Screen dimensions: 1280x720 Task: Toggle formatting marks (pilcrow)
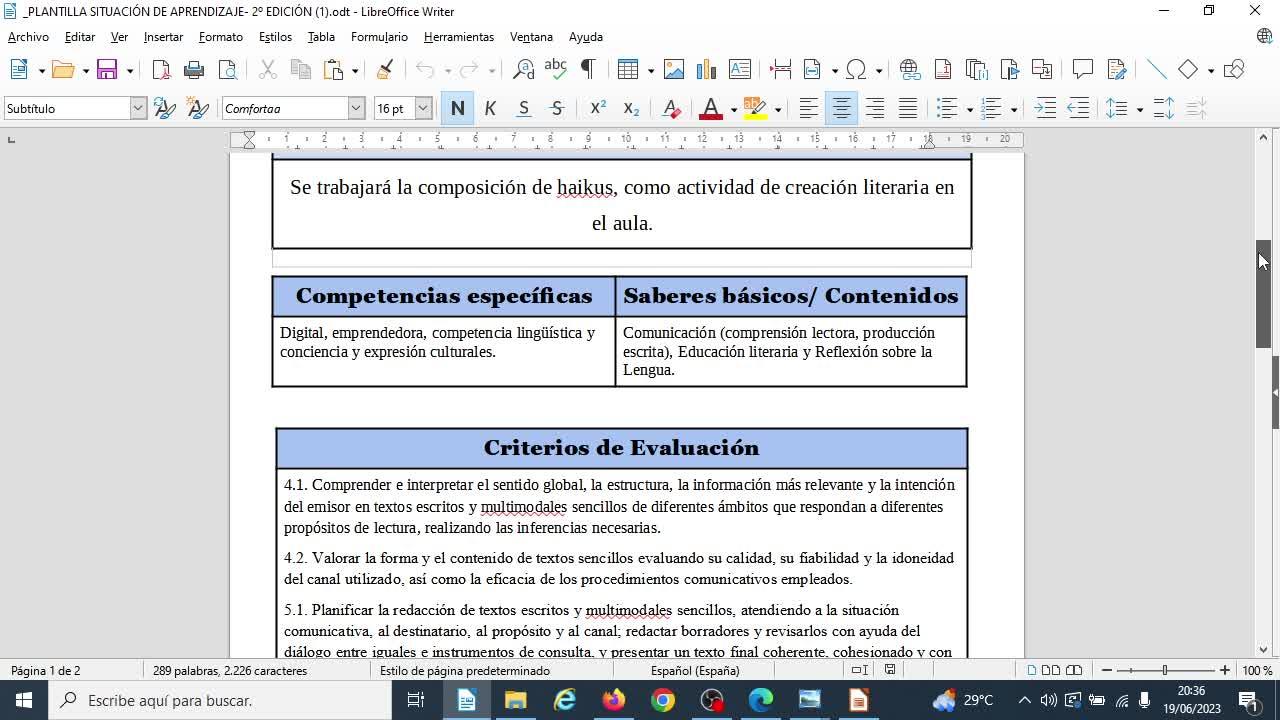(588, 69)
